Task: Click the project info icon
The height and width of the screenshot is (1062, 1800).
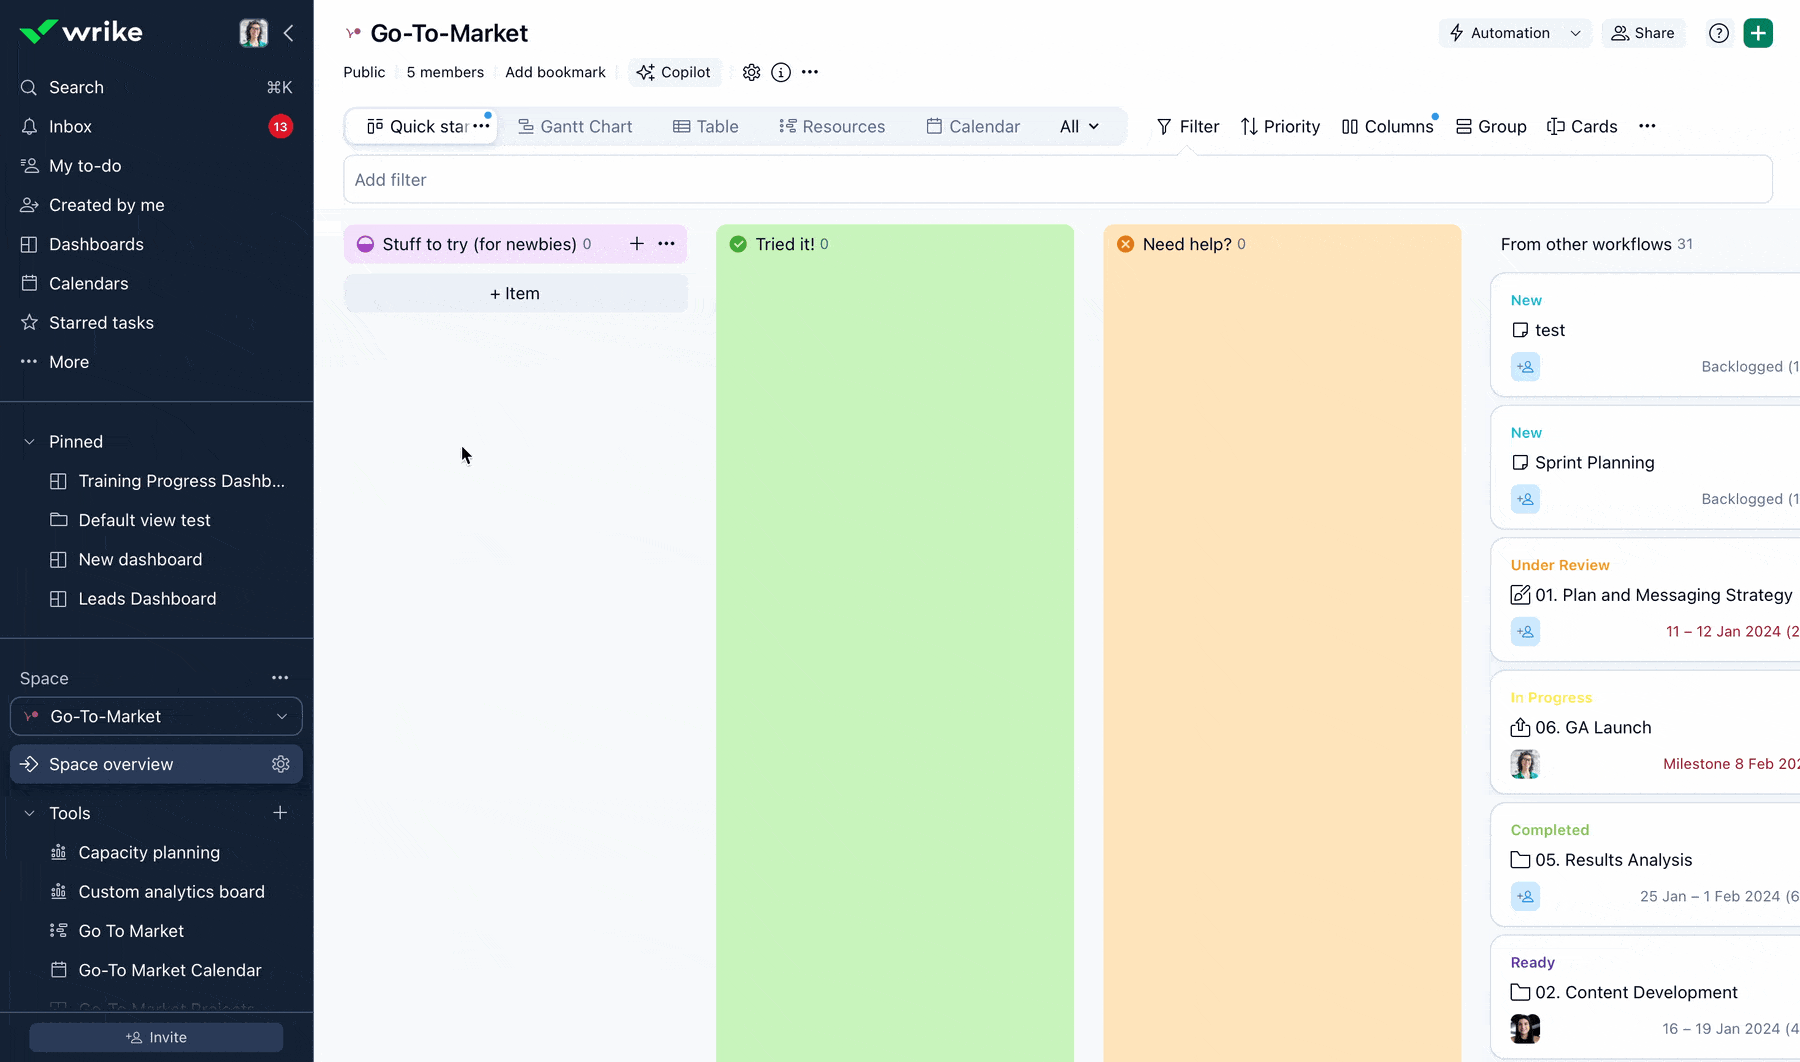Action: click(780, 71)
